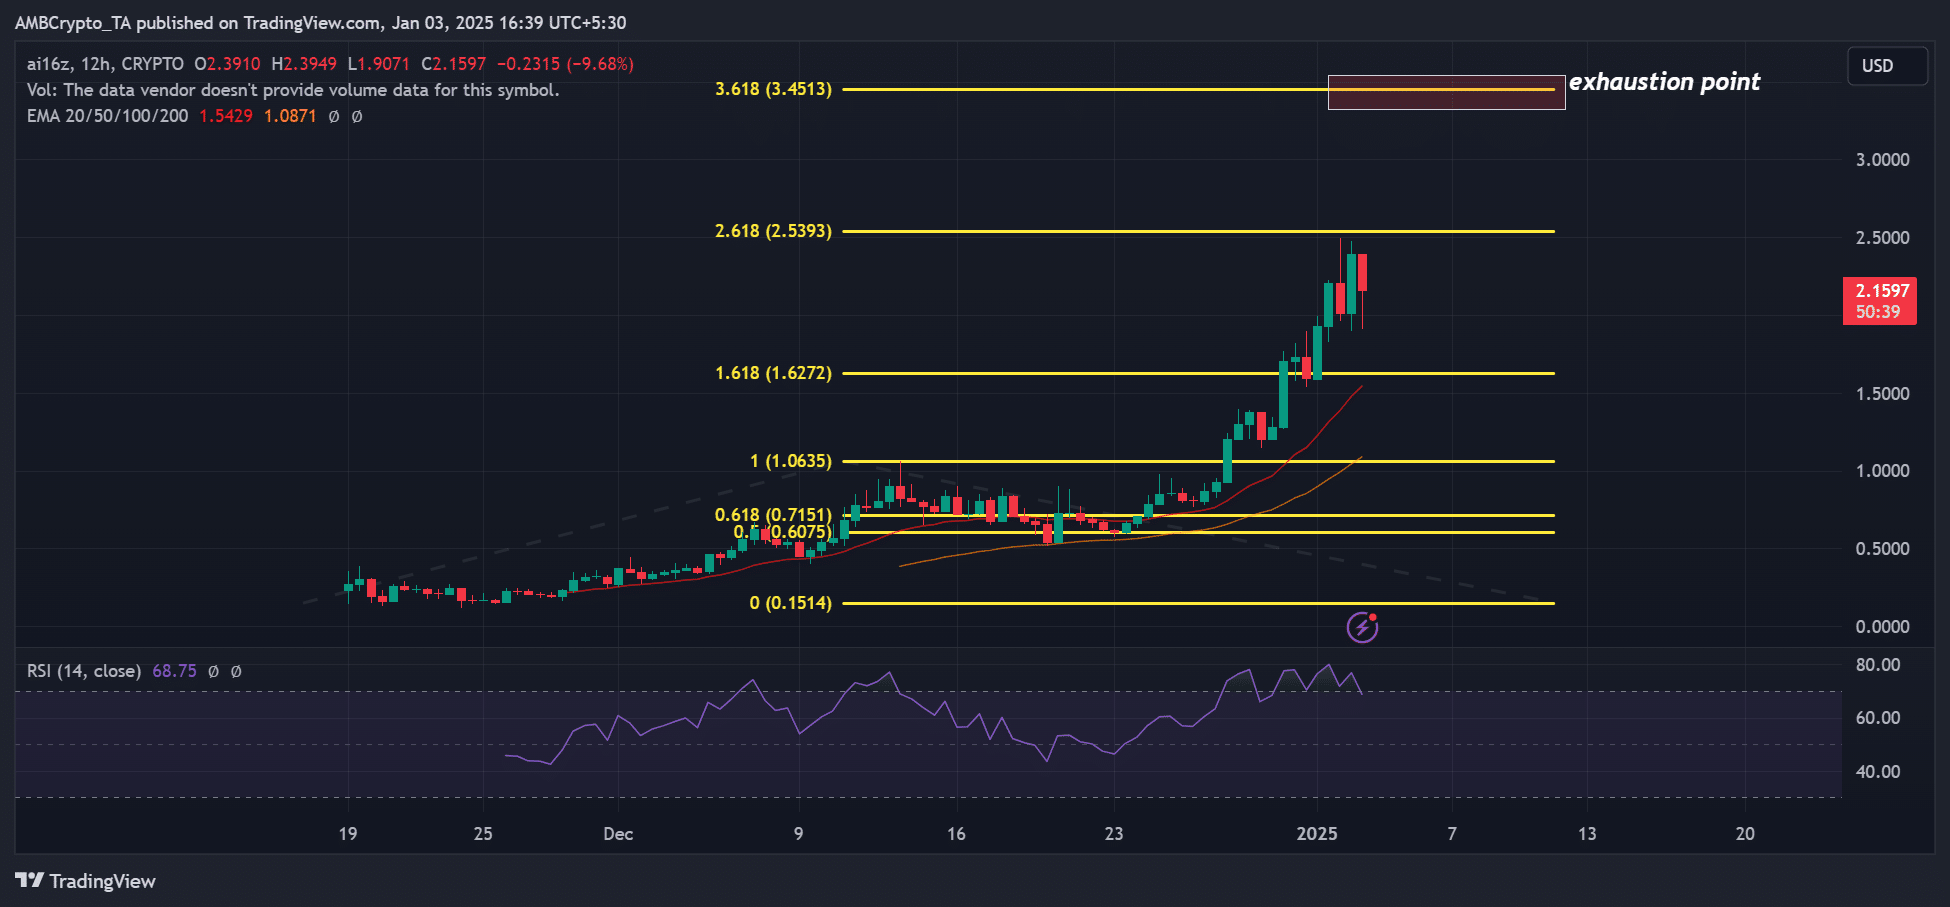The height and width of the screenshot is (907, 1950).
Task: Click the Dec date axis label
Action: tap(618, 834)
